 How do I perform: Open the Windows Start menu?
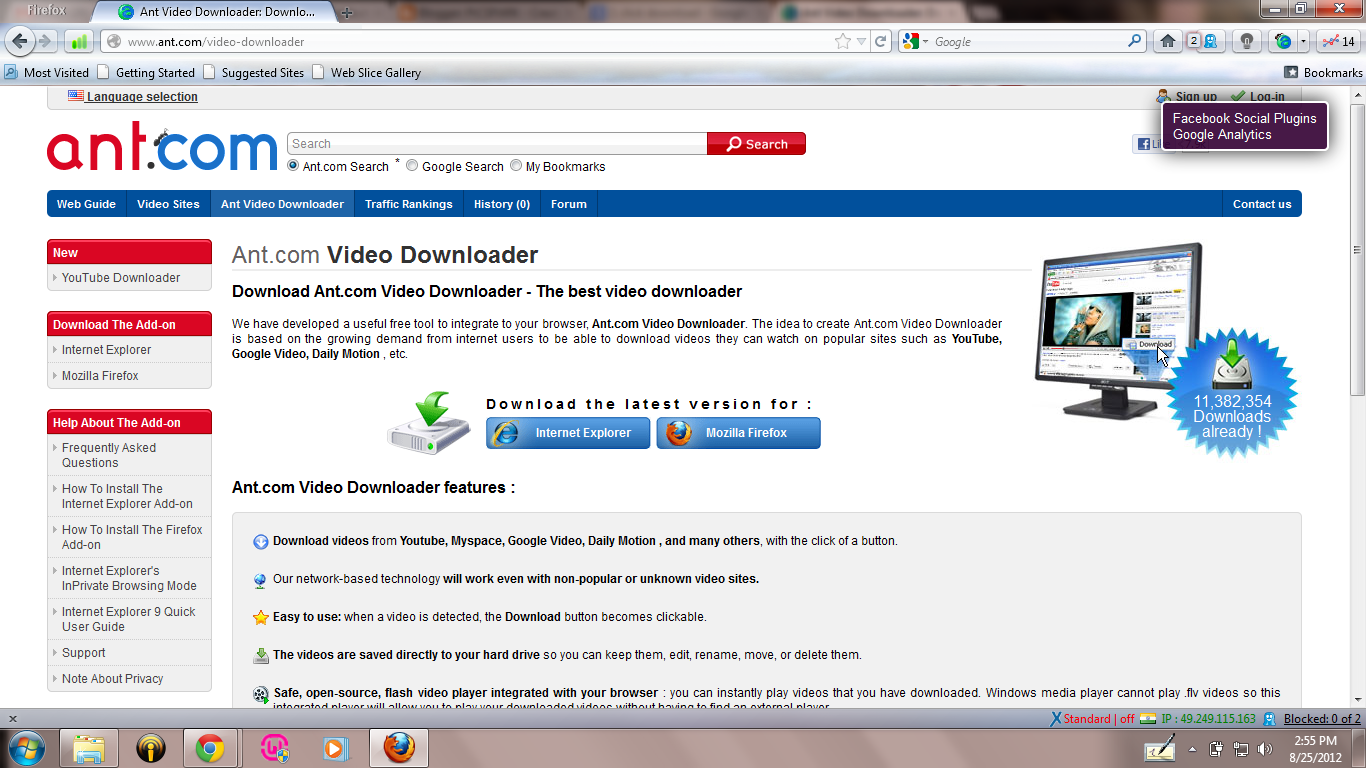click(26, 748)
